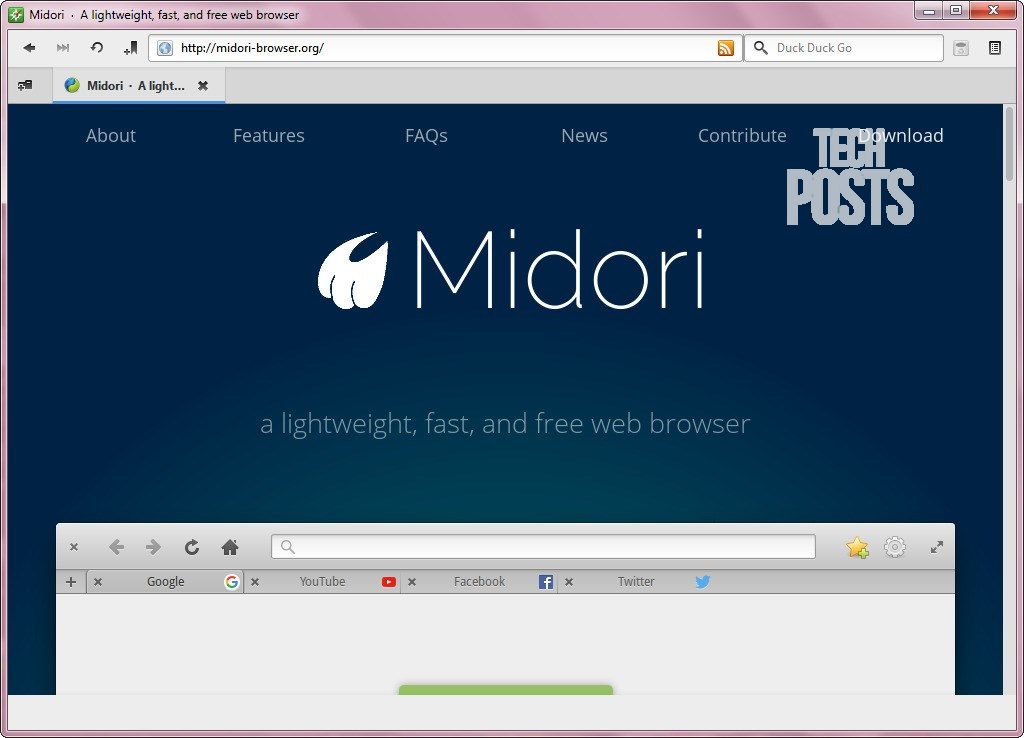Focus the URL address field
1024x738 pixels.
tap(445, 48)
